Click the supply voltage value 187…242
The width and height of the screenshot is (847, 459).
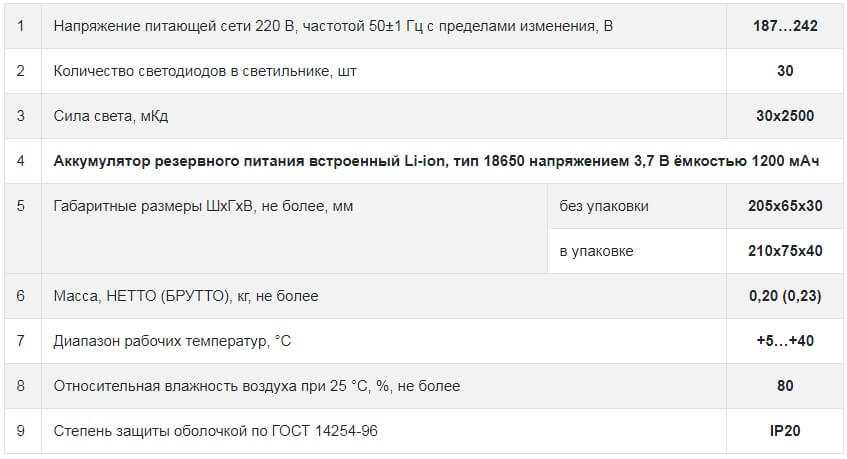(785, 26)
